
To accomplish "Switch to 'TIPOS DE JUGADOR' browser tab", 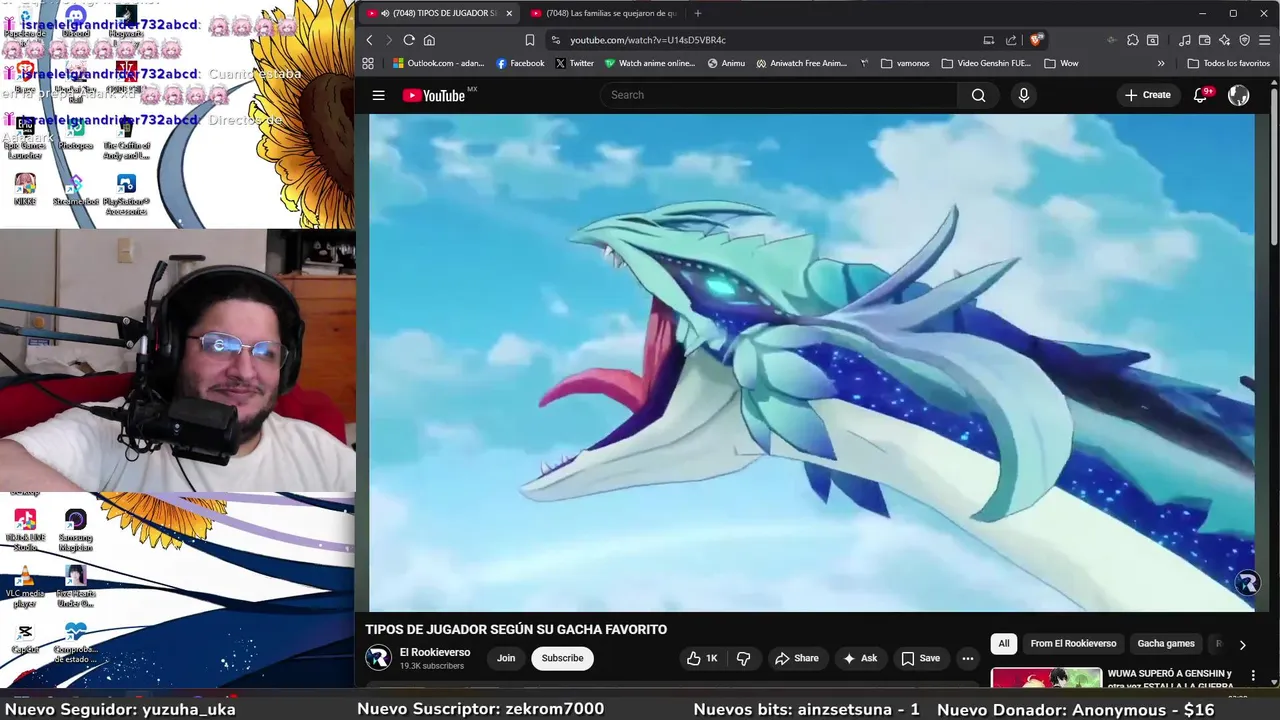I will [x=438, y=13].
